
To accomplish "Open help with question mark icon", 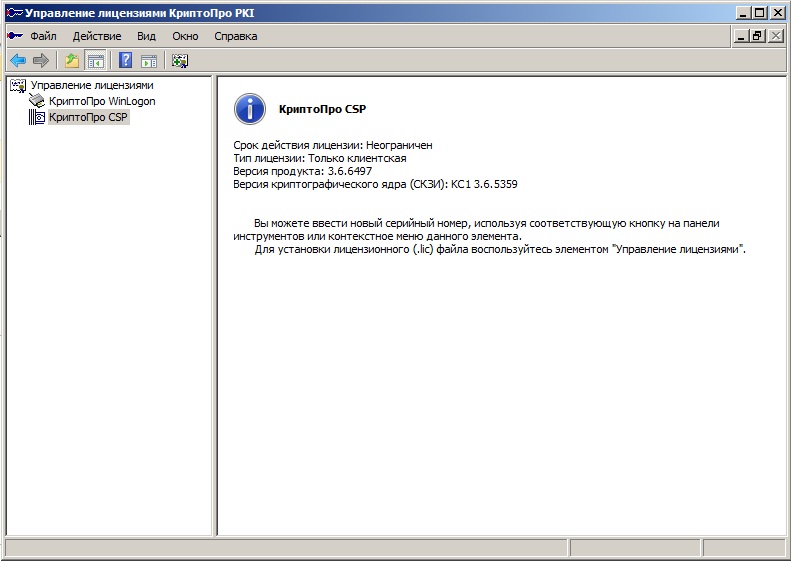I will [x=126, y=61].
